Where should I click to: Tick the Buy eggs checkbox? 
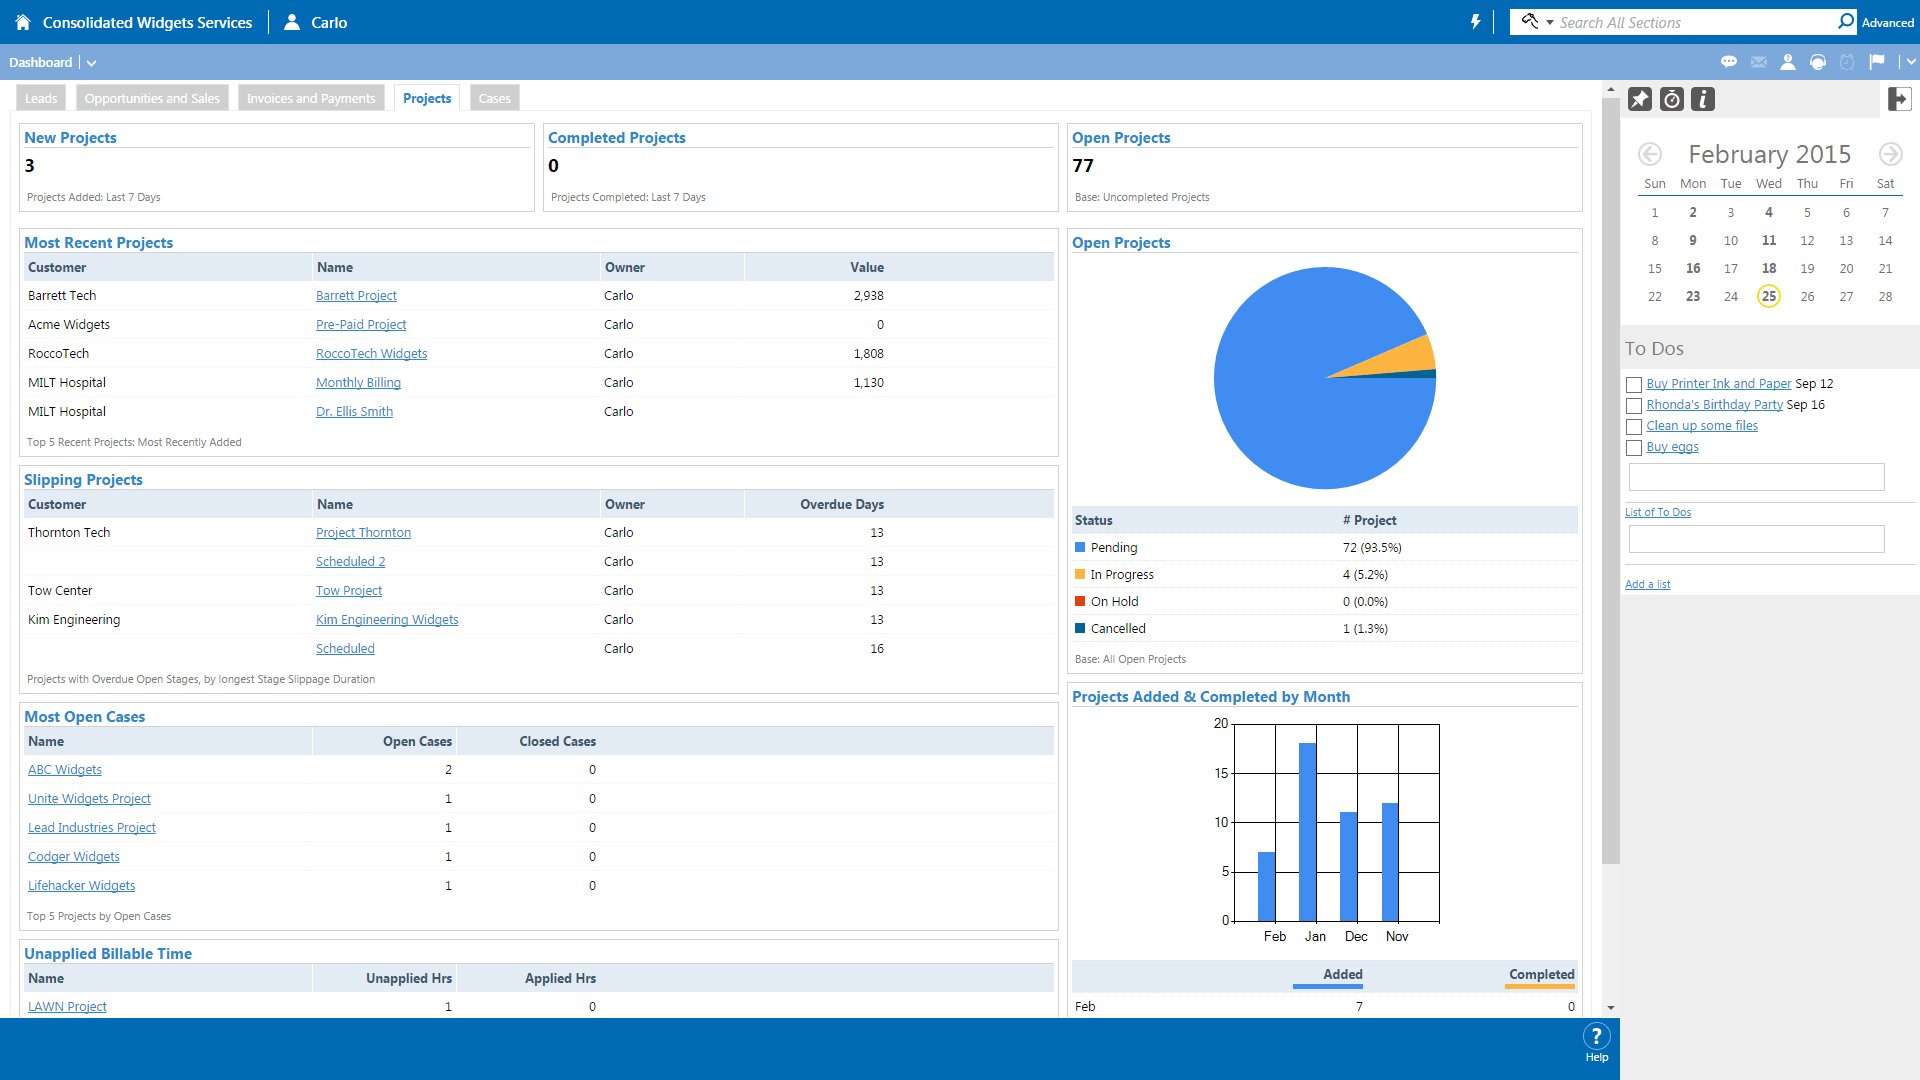click(1634, 448)
